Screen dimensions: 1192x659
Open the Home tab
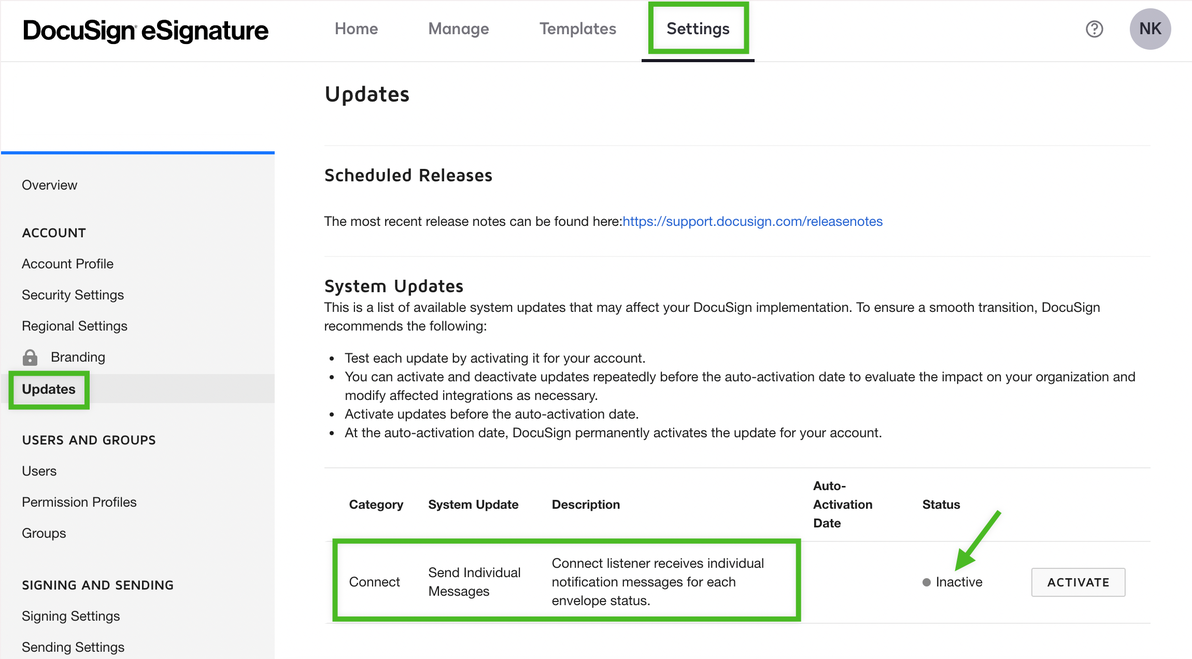coord(356,29)
